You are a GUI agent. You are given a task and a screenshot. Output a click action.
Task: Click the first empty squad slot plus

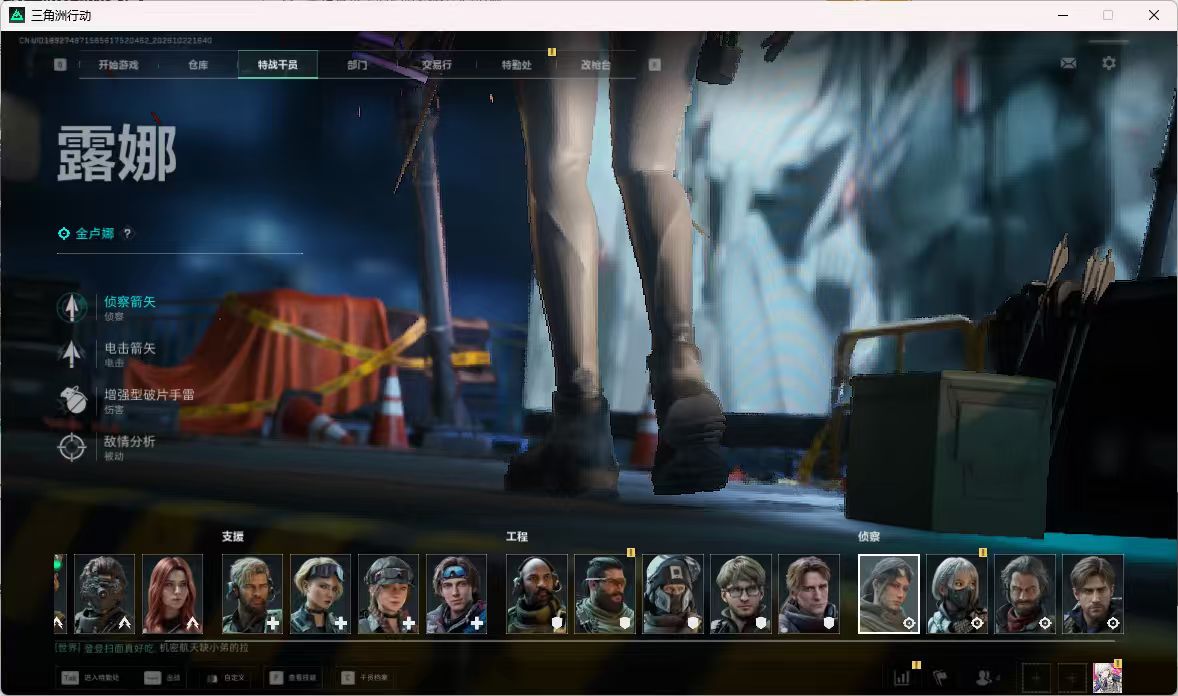[1036, 678]
